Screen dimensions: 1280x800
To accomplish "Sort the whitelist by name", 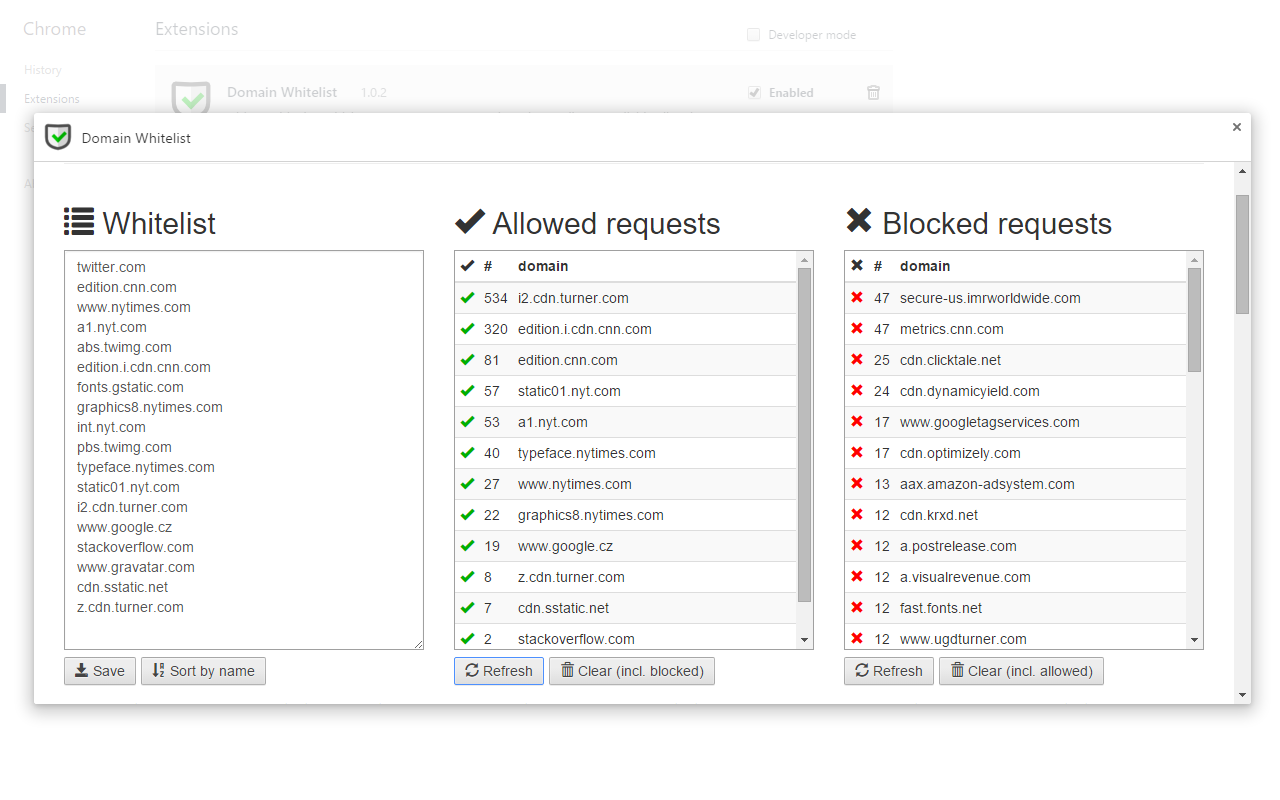I will click(203, 670).
